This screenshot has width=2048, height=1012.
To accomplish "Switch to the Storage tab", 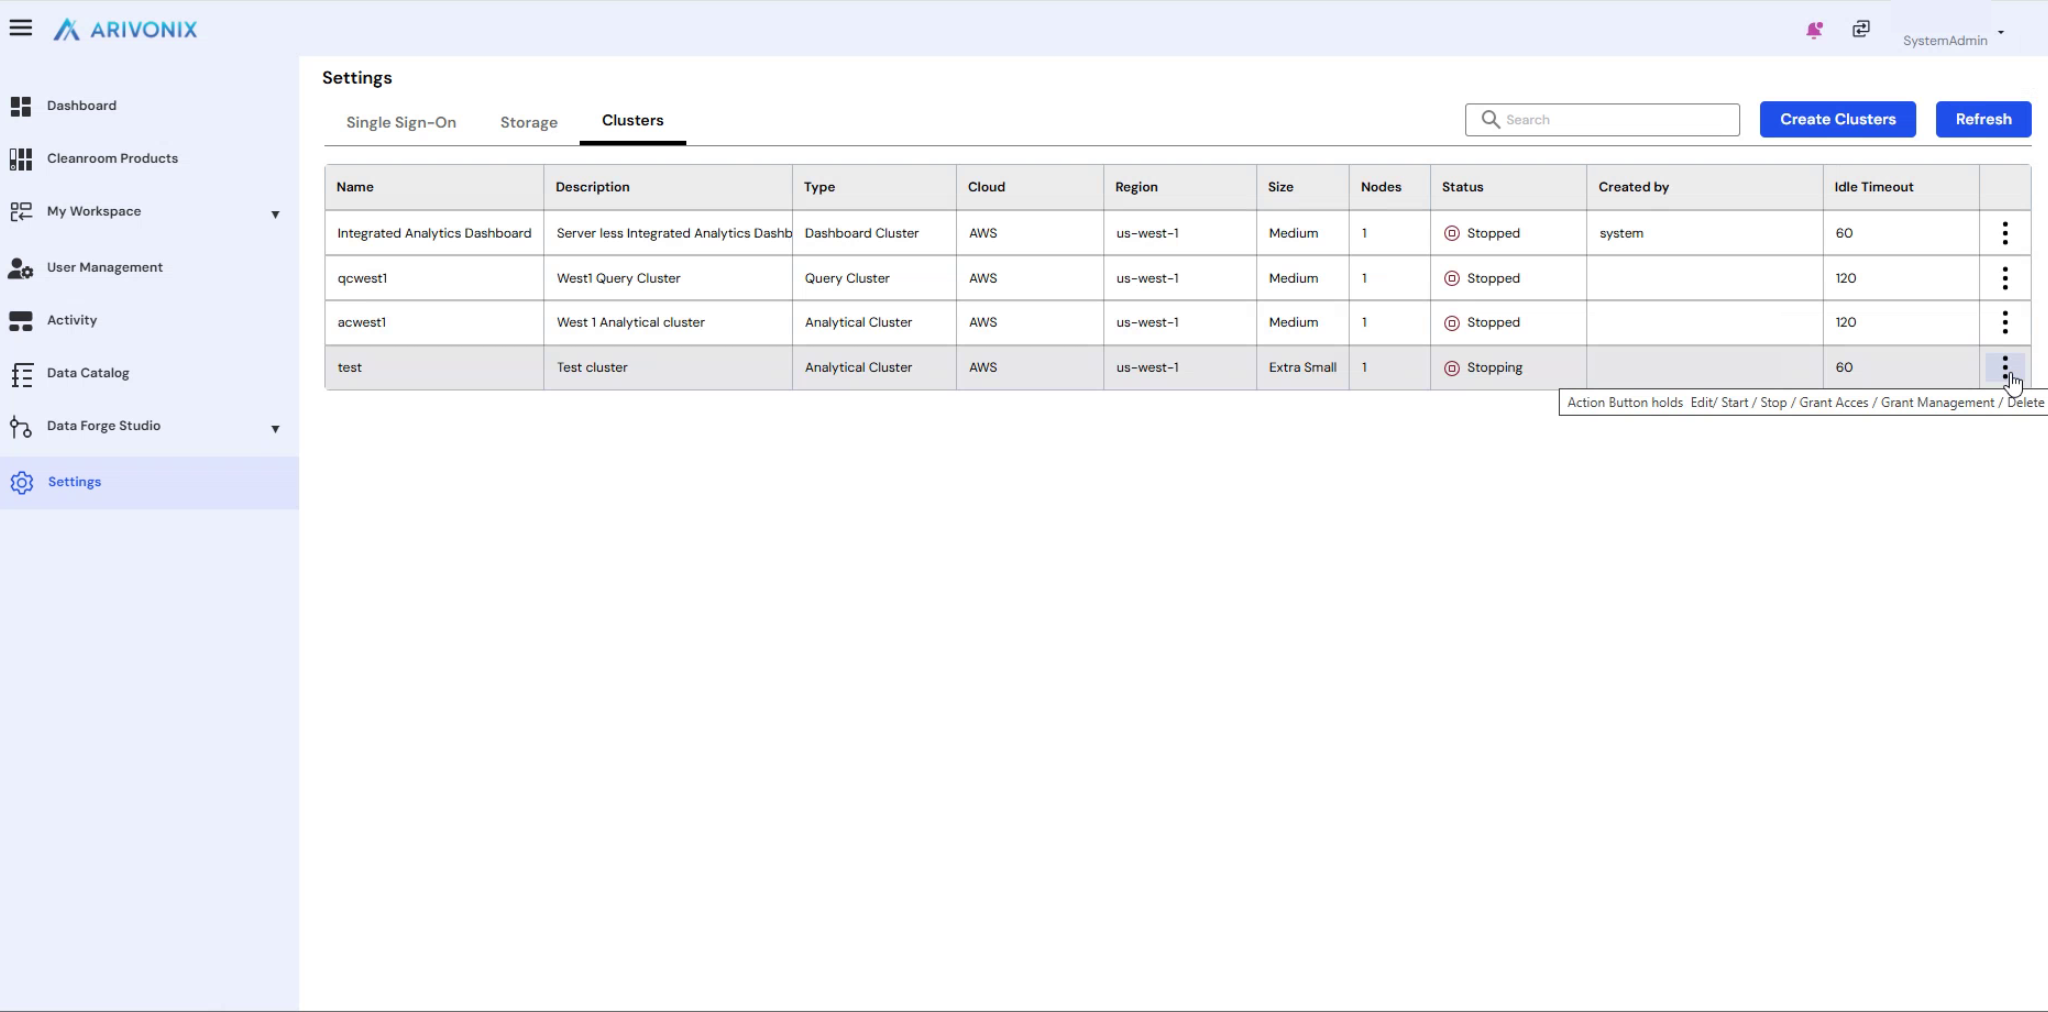I will 529,123.
